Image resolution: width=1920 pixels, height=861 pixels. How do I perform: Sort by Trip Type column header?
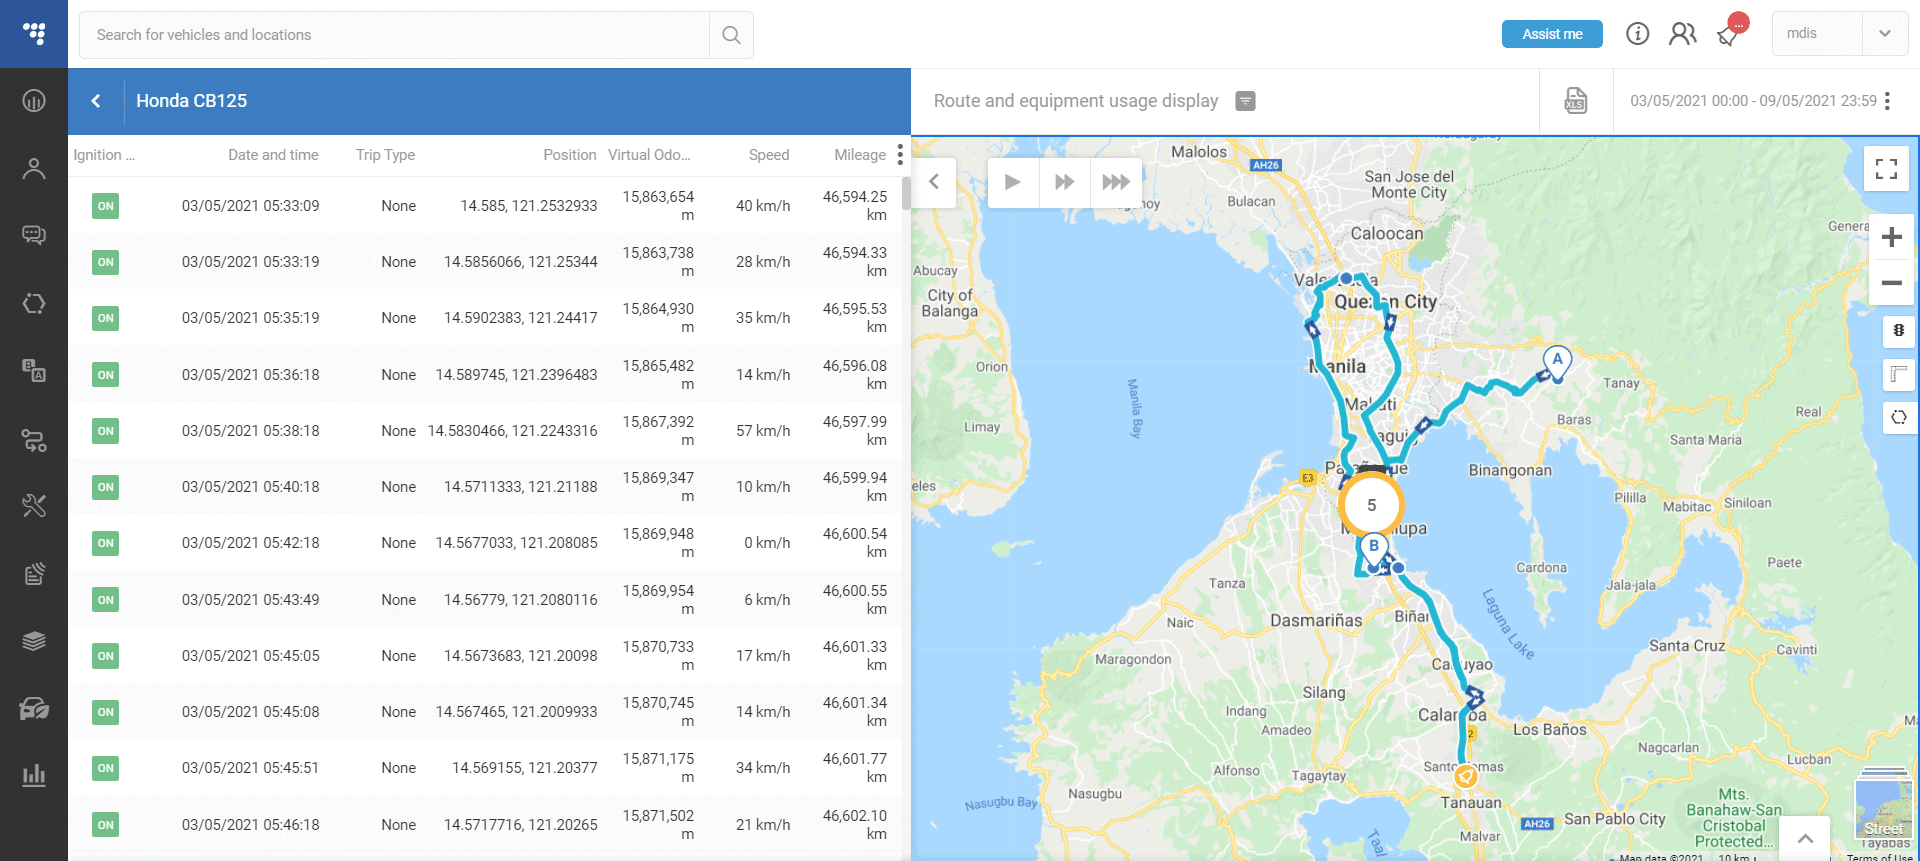tap(385, 155)
